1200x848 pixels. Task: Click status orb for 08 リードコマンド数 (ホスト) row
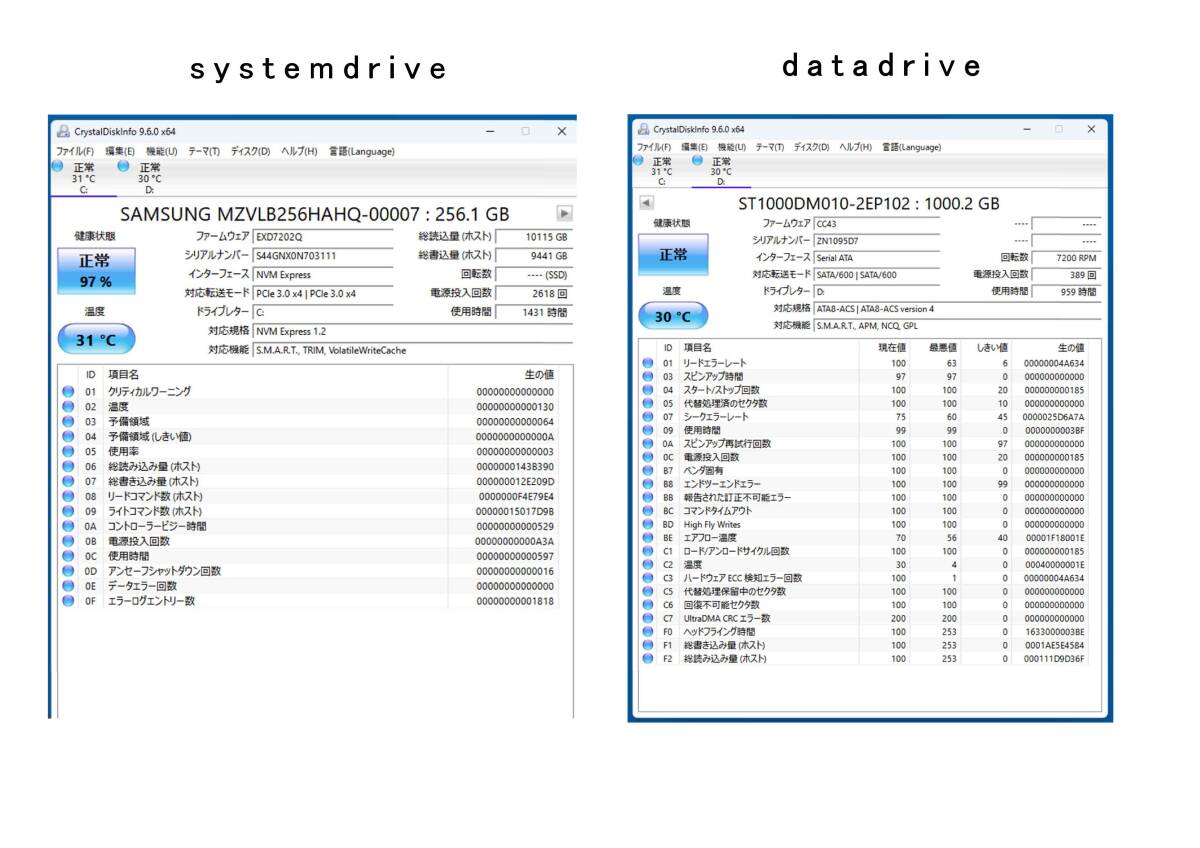tap(68, 496)
